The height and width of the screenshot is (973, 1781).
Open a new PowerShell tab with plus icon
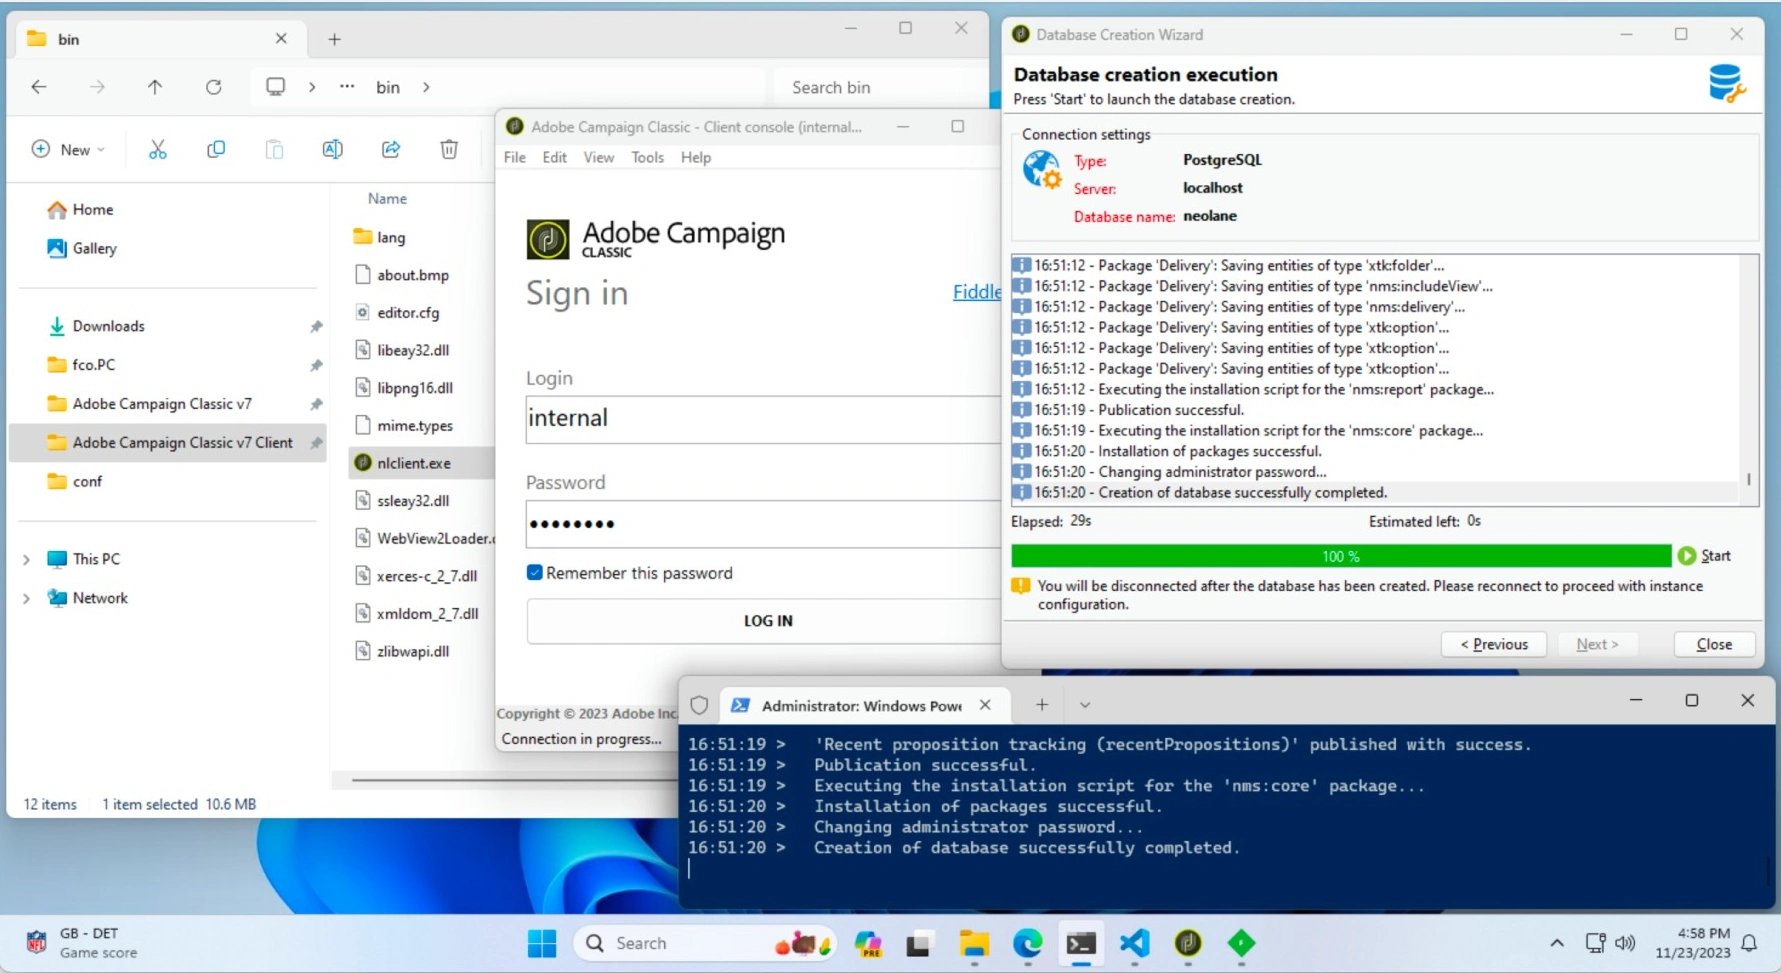[1041, 705]
